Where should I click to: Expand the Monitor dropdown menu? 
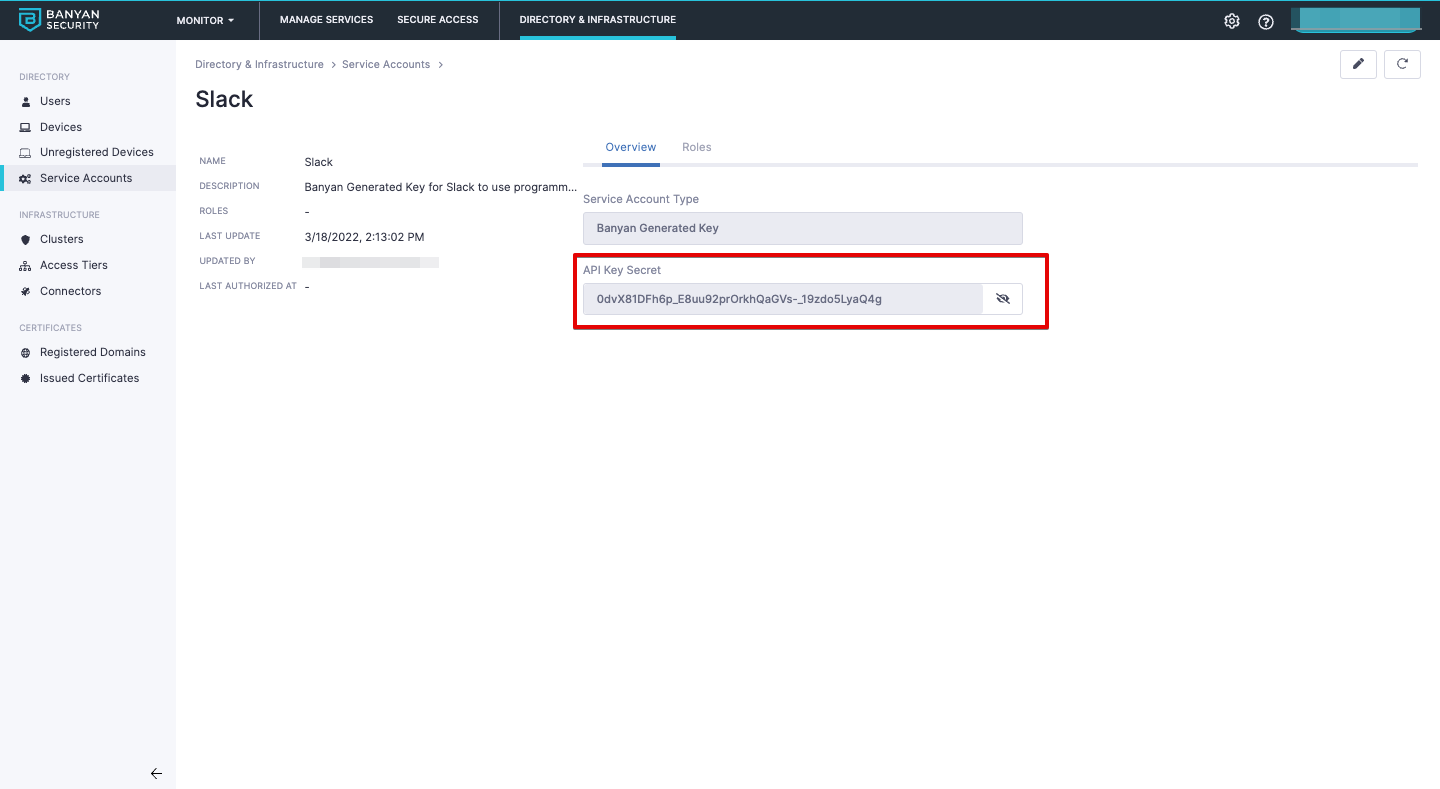click(205, 20)
